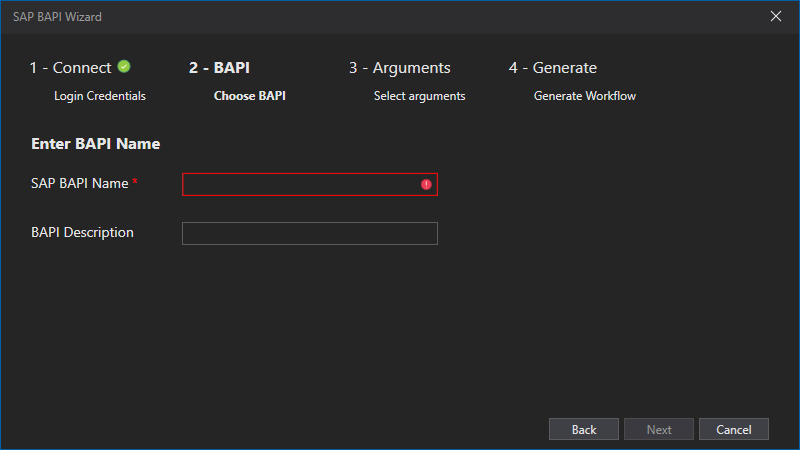Focus the SAP BAPI Name input field

click(x=310, y=184)
